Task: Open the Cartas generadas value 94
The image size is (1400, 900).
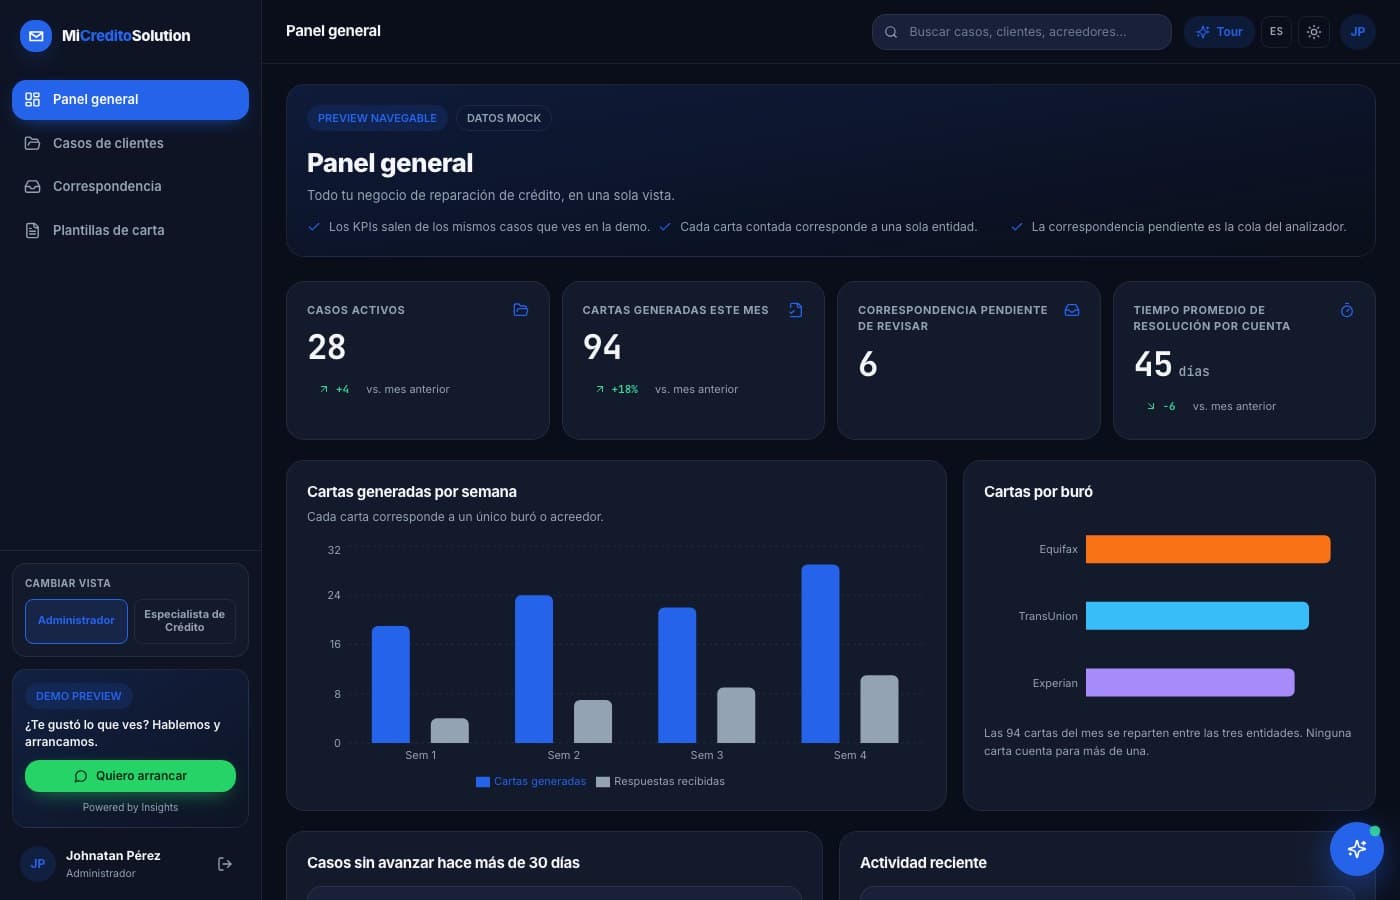Action: tap(602, 347)
